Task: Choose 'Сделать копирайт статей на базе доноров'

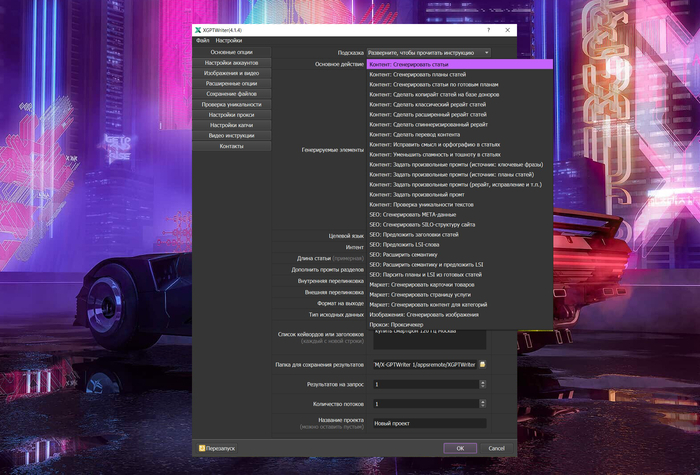Action: pos(460,95)
